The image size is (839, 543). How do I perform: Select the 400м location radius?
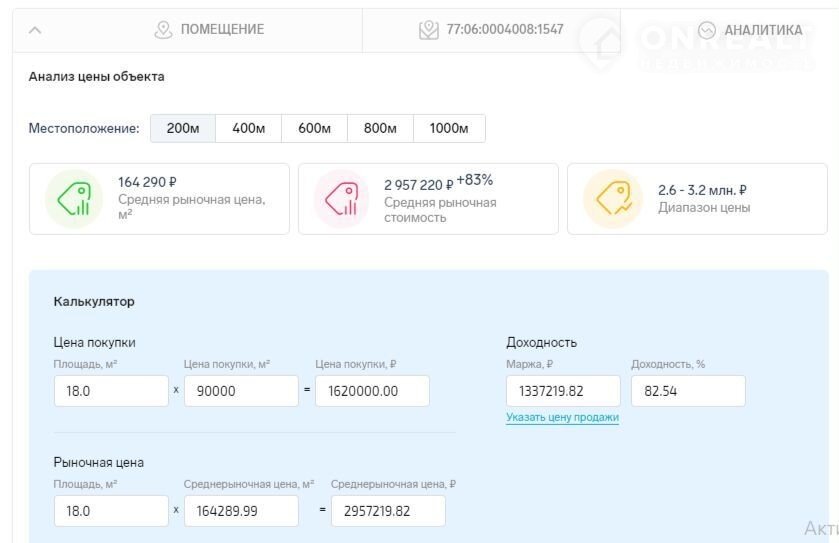248,128
